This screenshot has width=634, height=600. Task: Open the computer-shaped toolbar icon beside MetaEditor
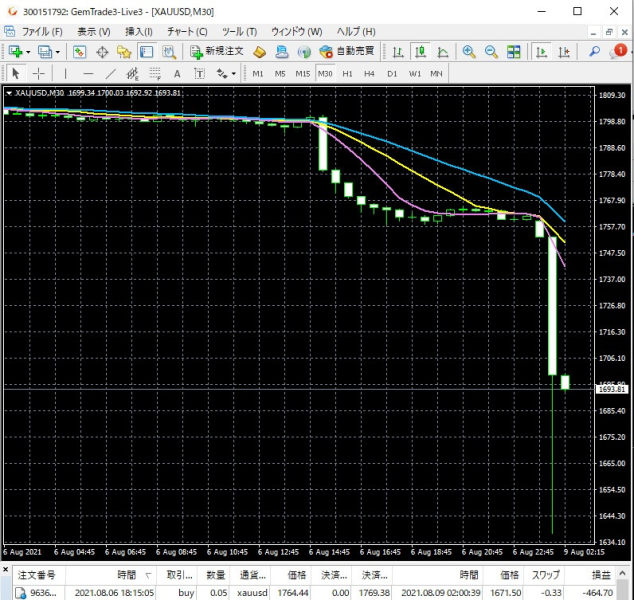click(x=281, y=52)
